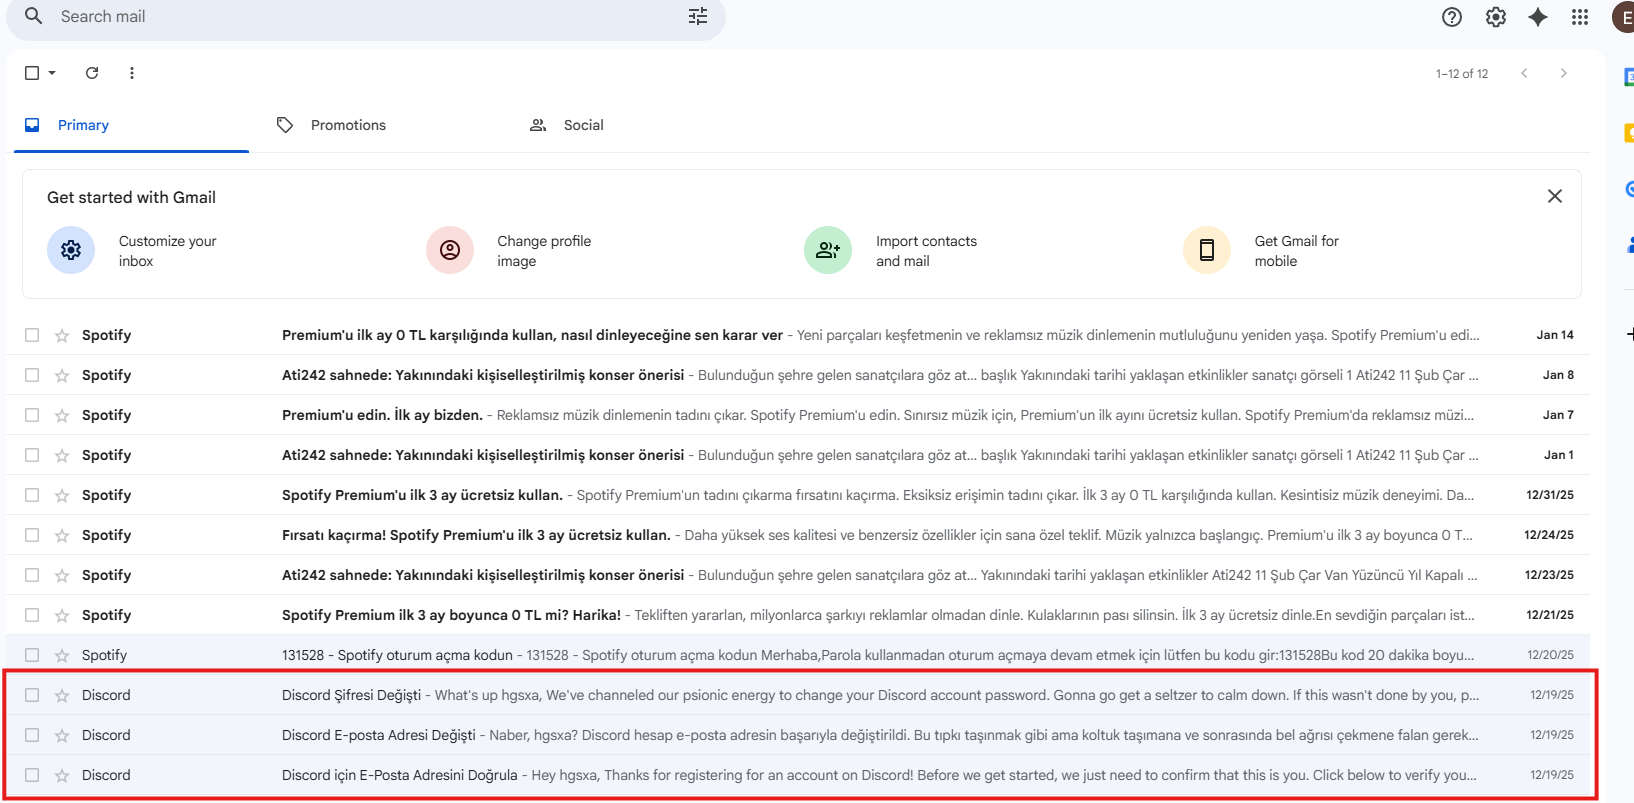The width and height of the screenshot is (1634, 803).
Task: Click the Customize your inbox gear icon
Action: click(x=71, y=250)
